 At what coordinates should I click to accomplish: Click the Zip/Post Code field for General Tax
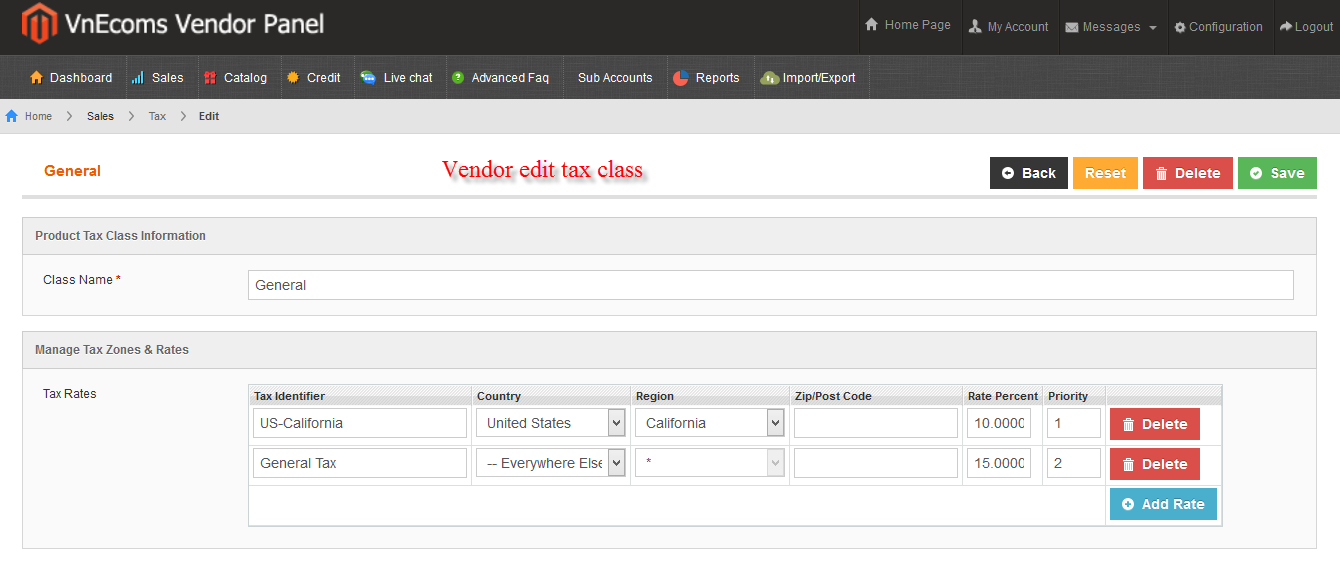click(x=876, y=463)
